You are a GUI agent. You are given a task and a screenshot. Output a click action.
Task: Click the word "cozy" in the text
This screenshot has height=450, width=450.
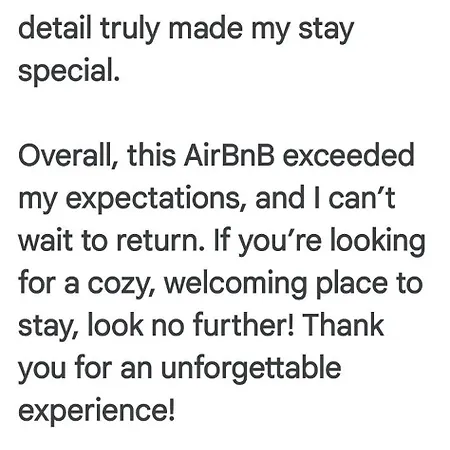click(120, 285)
